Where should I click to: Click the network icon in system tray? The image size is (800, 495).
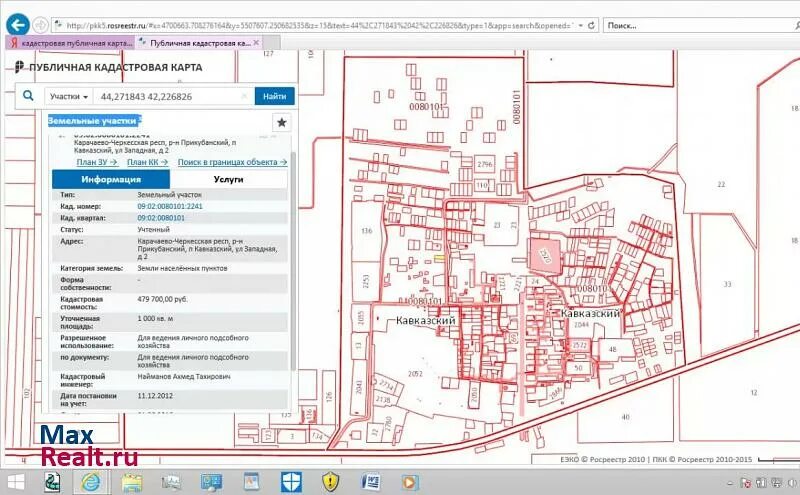pyautogui.click(x=776, y=483)
